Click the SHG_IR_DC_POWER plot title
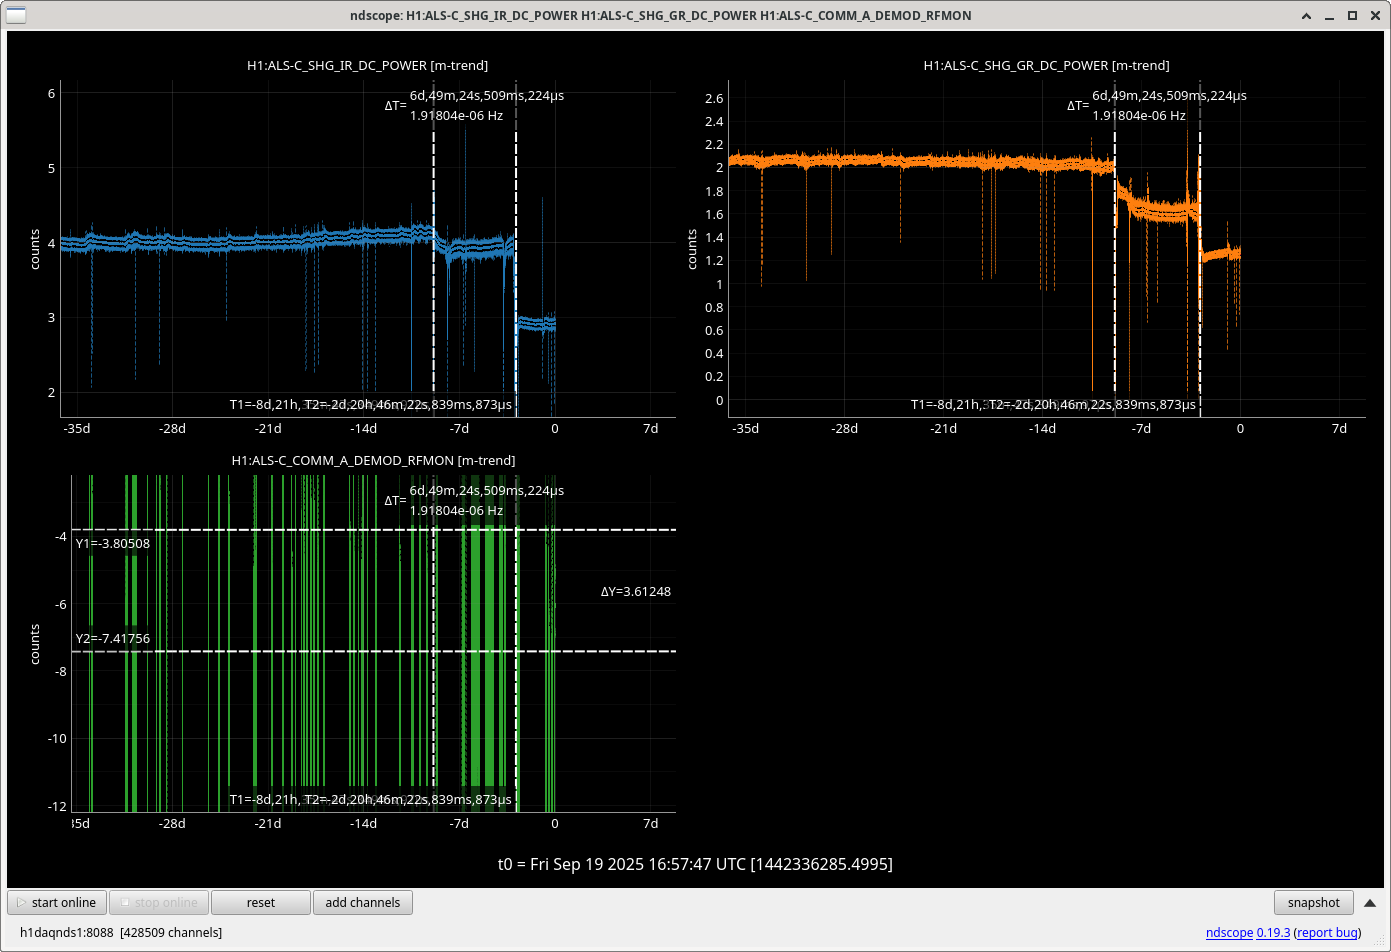Screen dimensions: 1391x952 [x=367, y=65]
